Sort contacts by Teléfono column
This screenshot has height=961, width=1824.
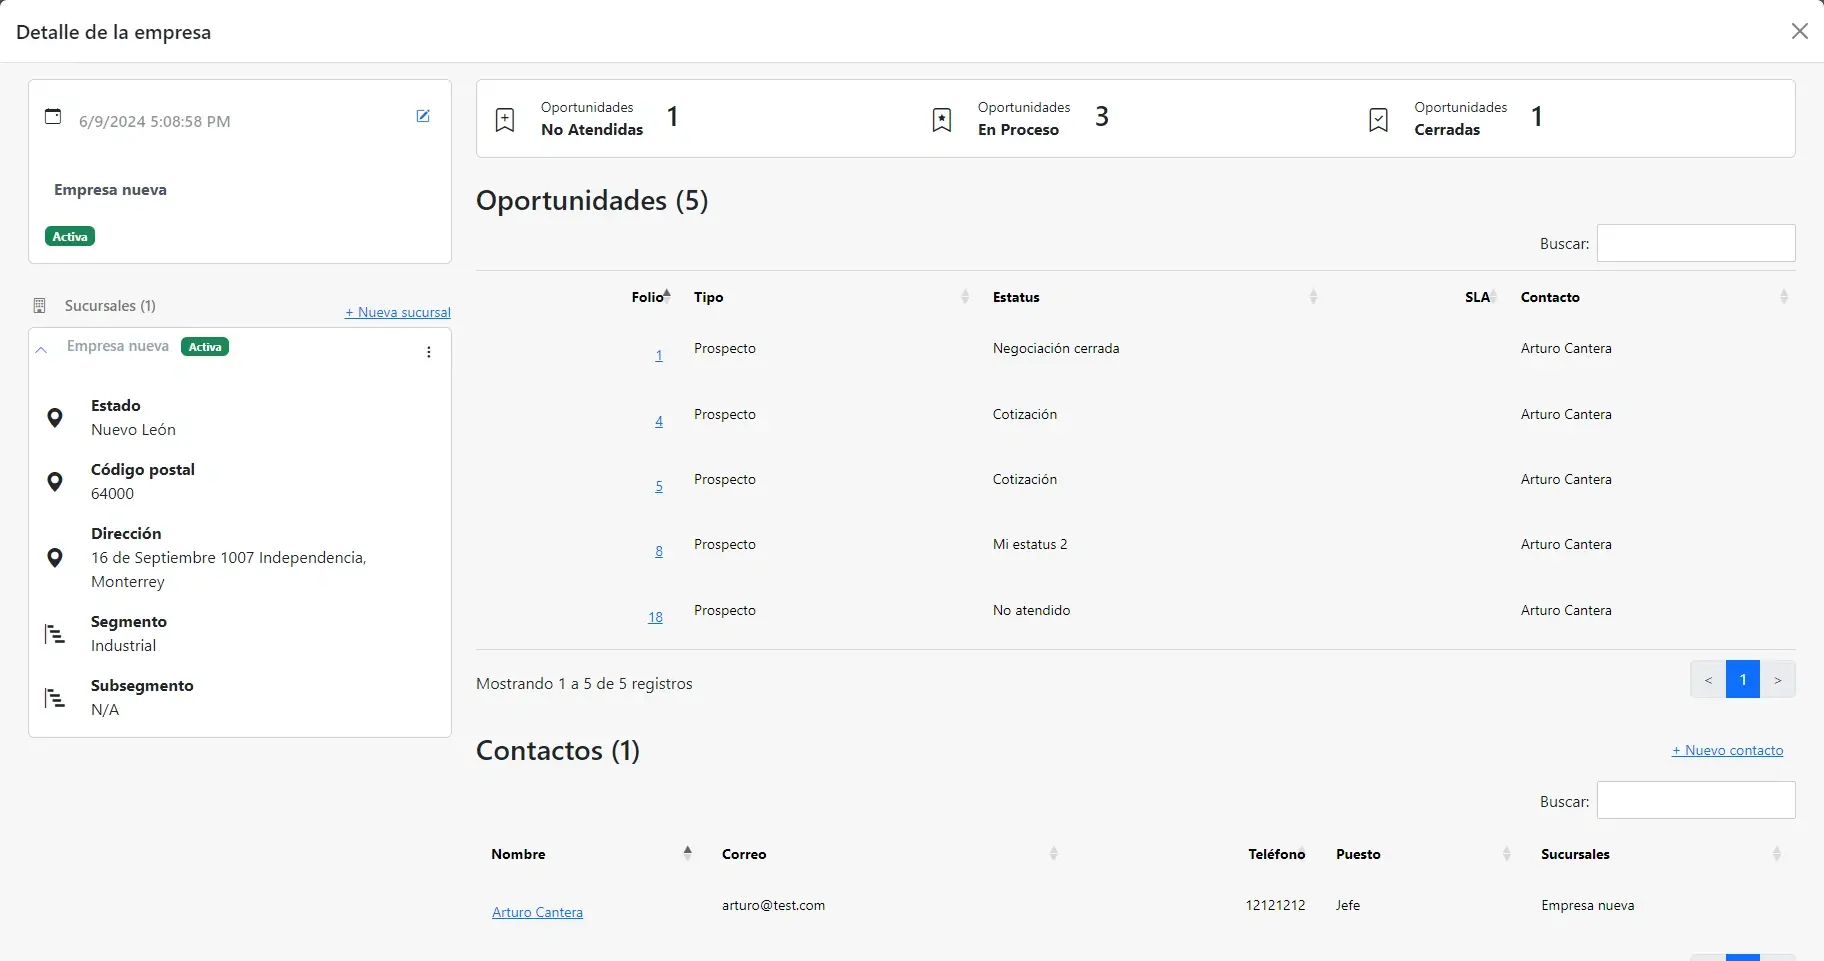[1276, 854]
